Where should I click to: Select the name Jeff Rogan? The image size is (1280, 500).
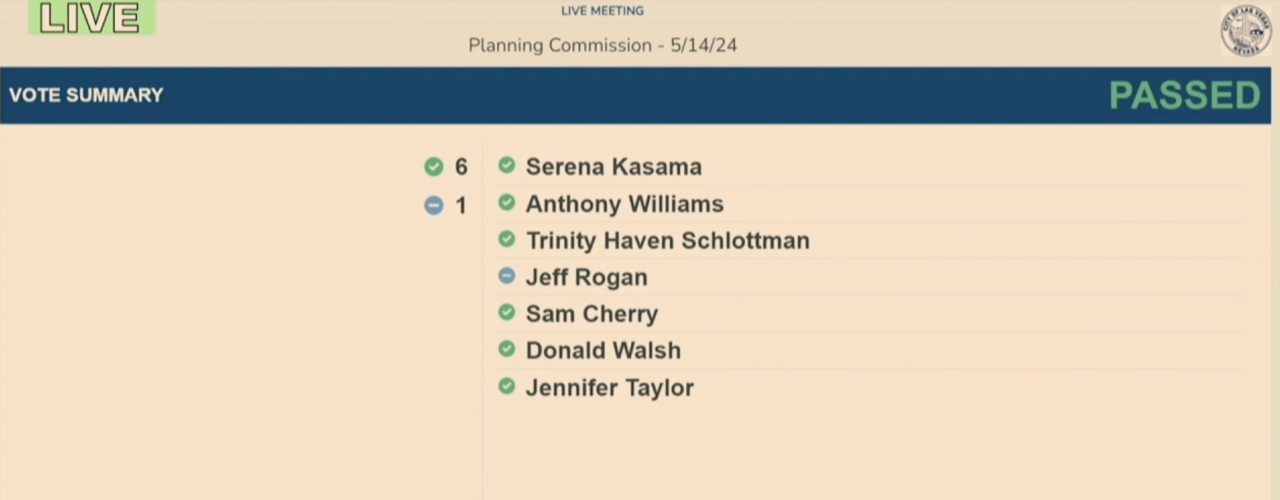tap(586, 277)
